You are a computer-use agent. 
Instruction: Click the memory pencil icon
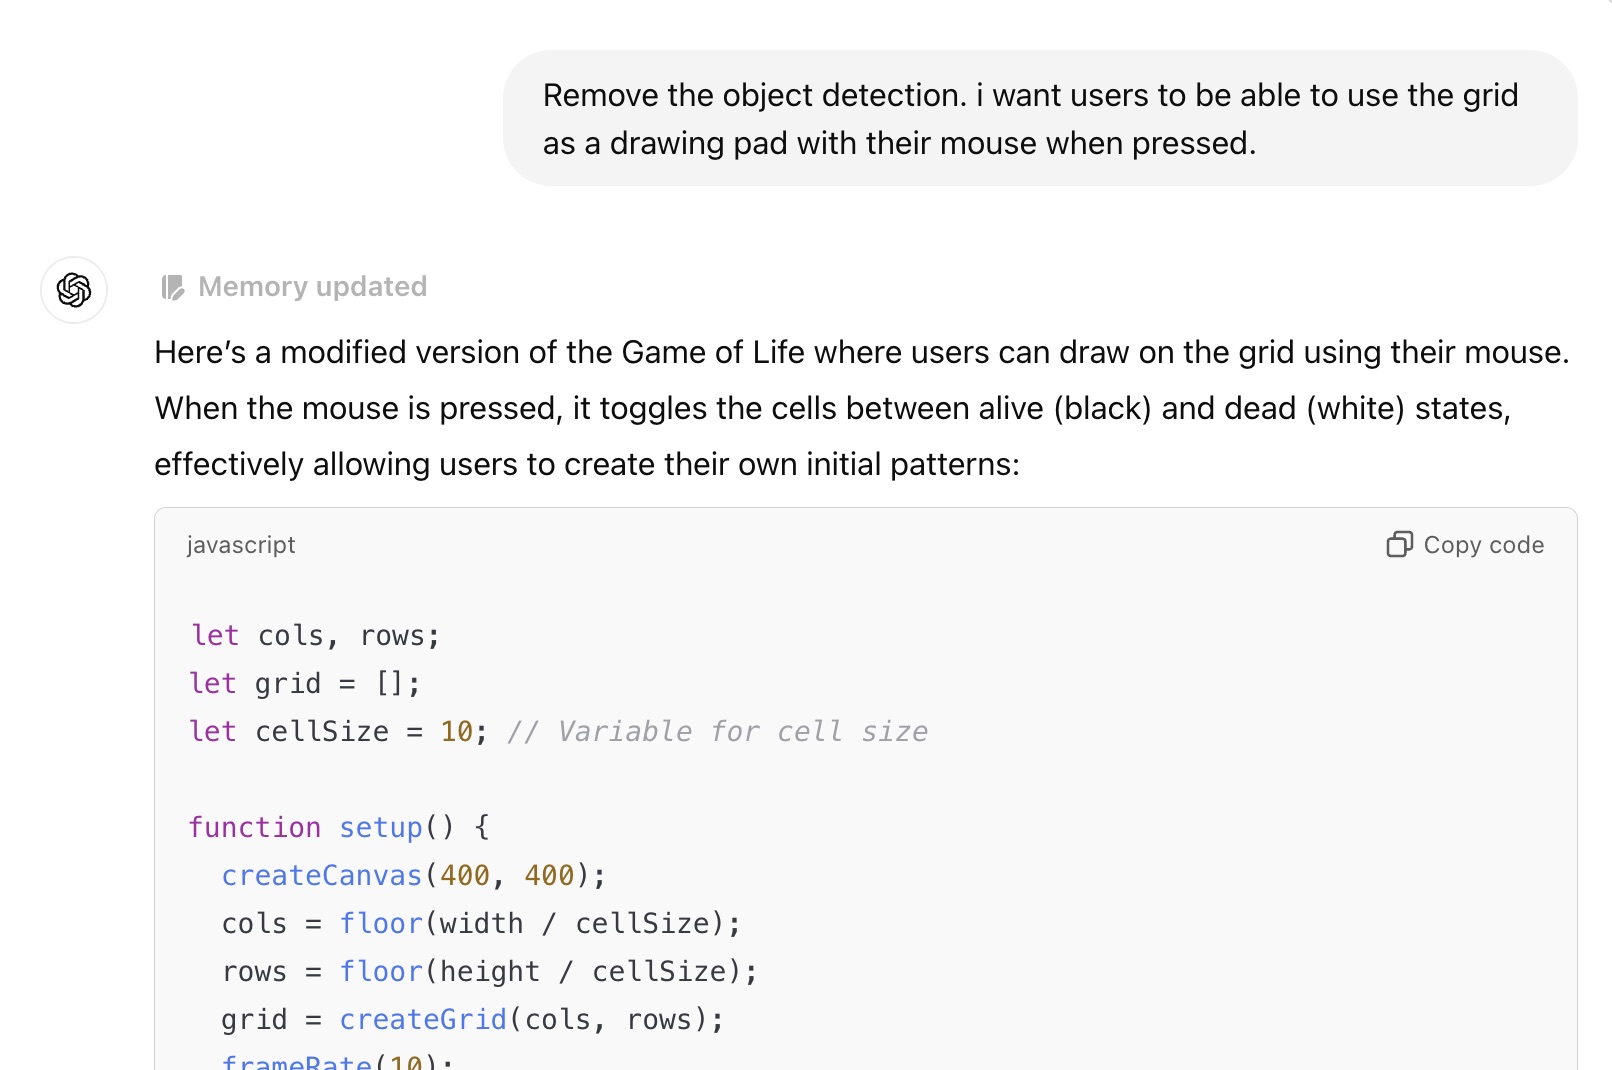click(x=173, y=288)
